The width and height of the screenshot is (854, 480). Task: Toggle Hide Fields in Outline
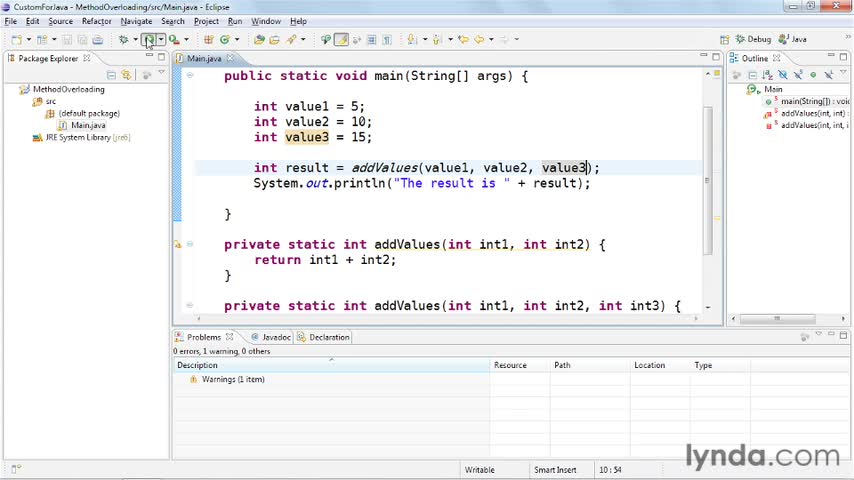coord(783,75)
